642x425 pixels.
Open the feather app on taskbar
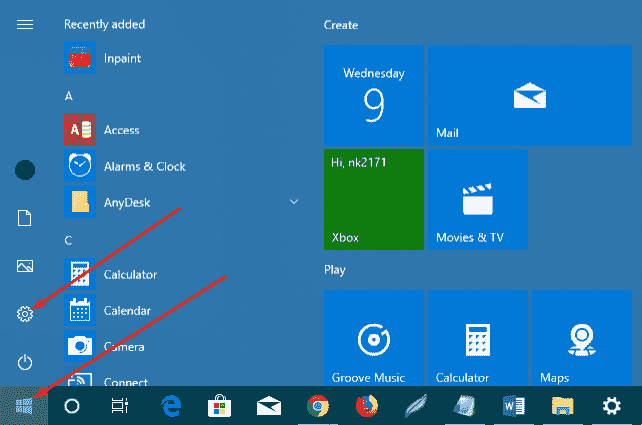pos(416,406)
